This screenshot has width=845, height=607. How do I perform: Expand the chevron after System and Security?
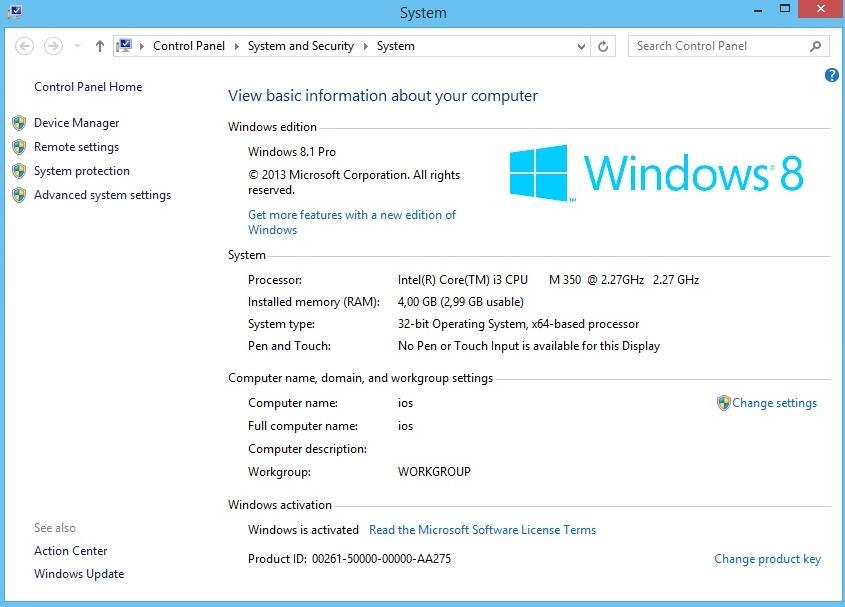click(x=365, y=46)
